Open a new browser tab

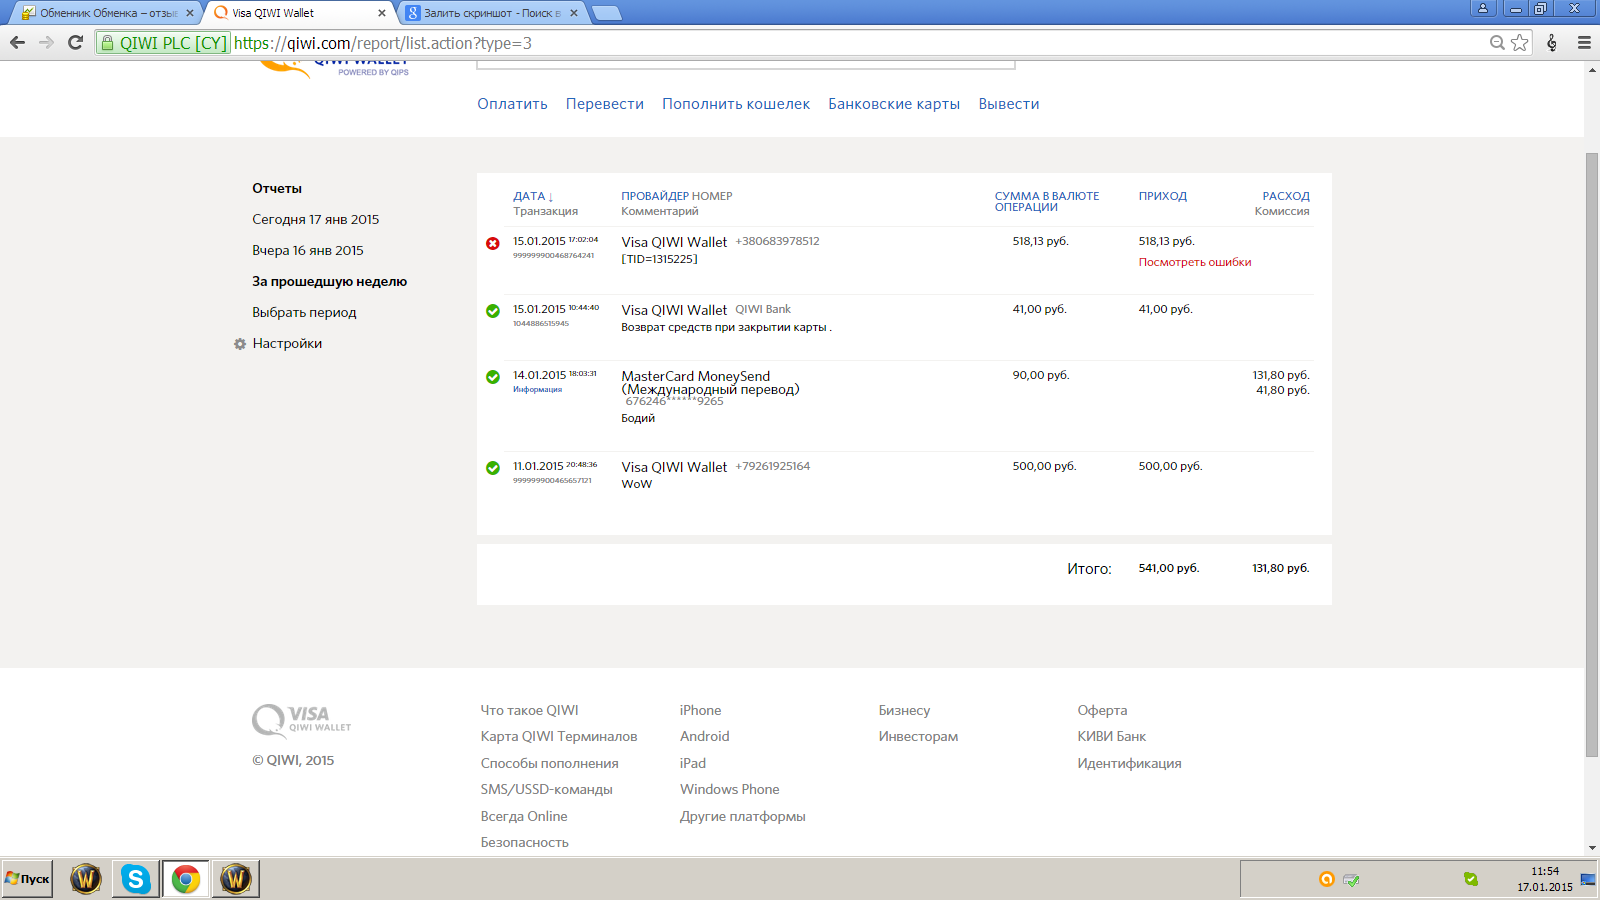(607, 13)
